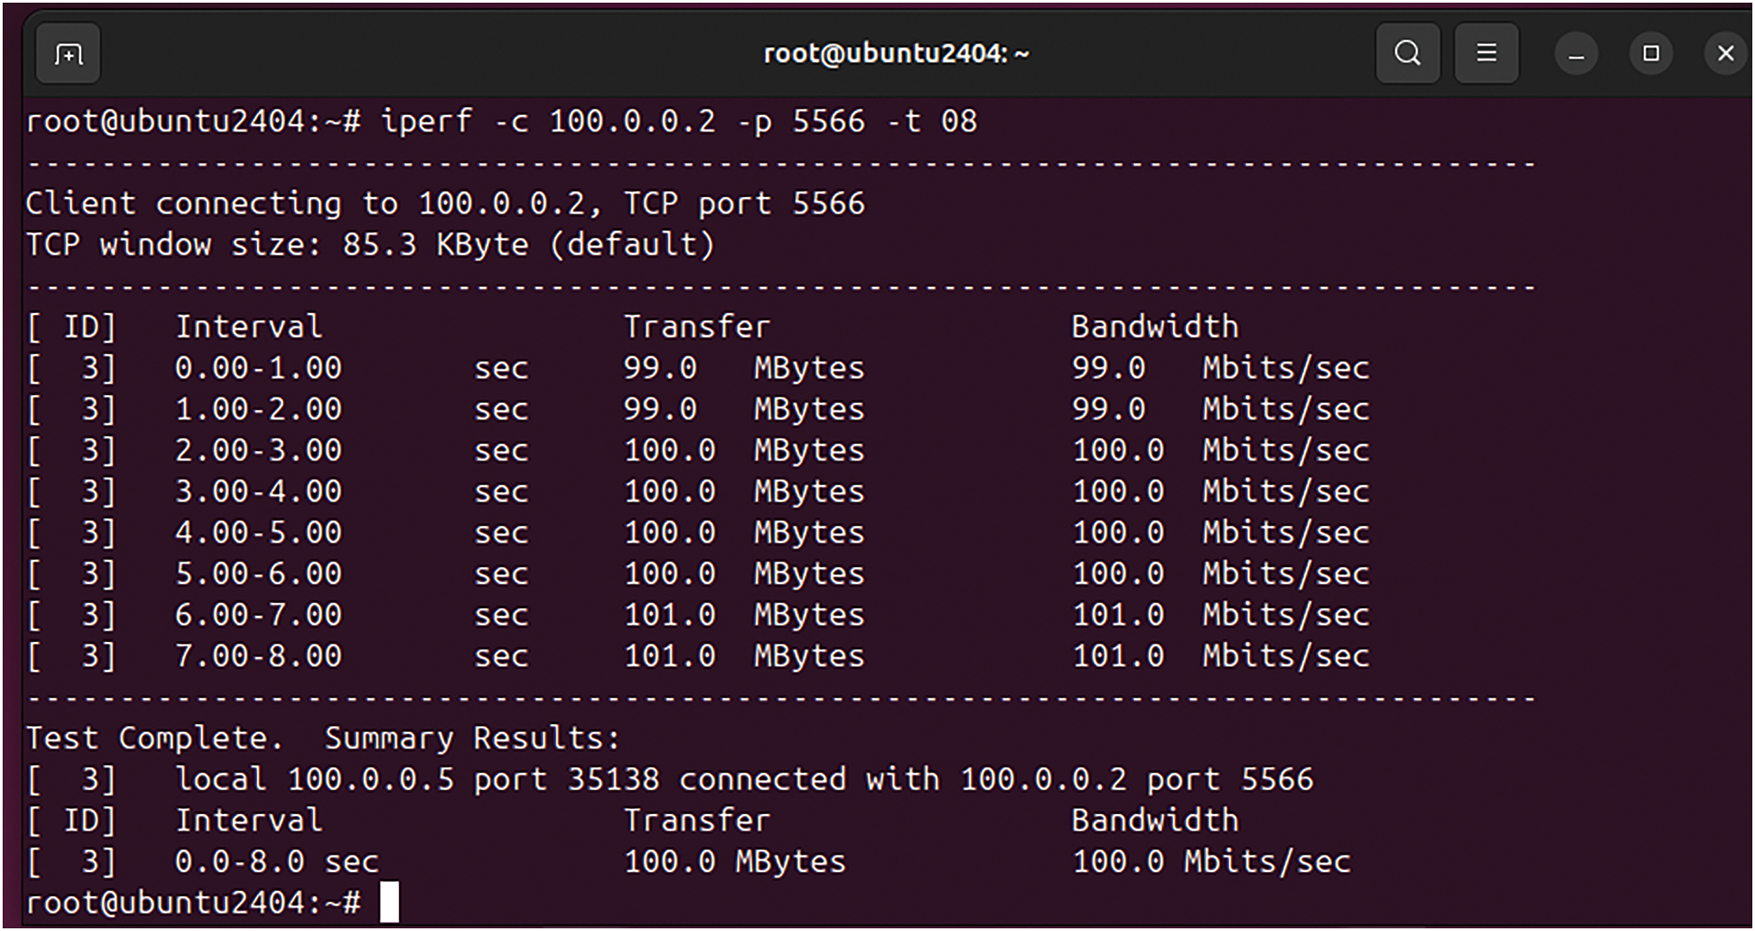
Task: Click the 4.00-5.00 interval row
Action: pos(258,532)
